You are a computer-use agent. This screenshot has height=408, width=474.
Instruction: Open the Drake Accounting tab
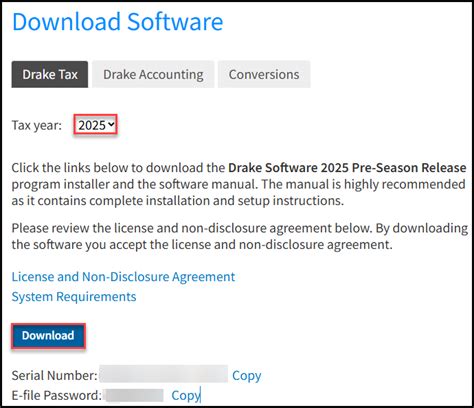click(x=153, y=74)
